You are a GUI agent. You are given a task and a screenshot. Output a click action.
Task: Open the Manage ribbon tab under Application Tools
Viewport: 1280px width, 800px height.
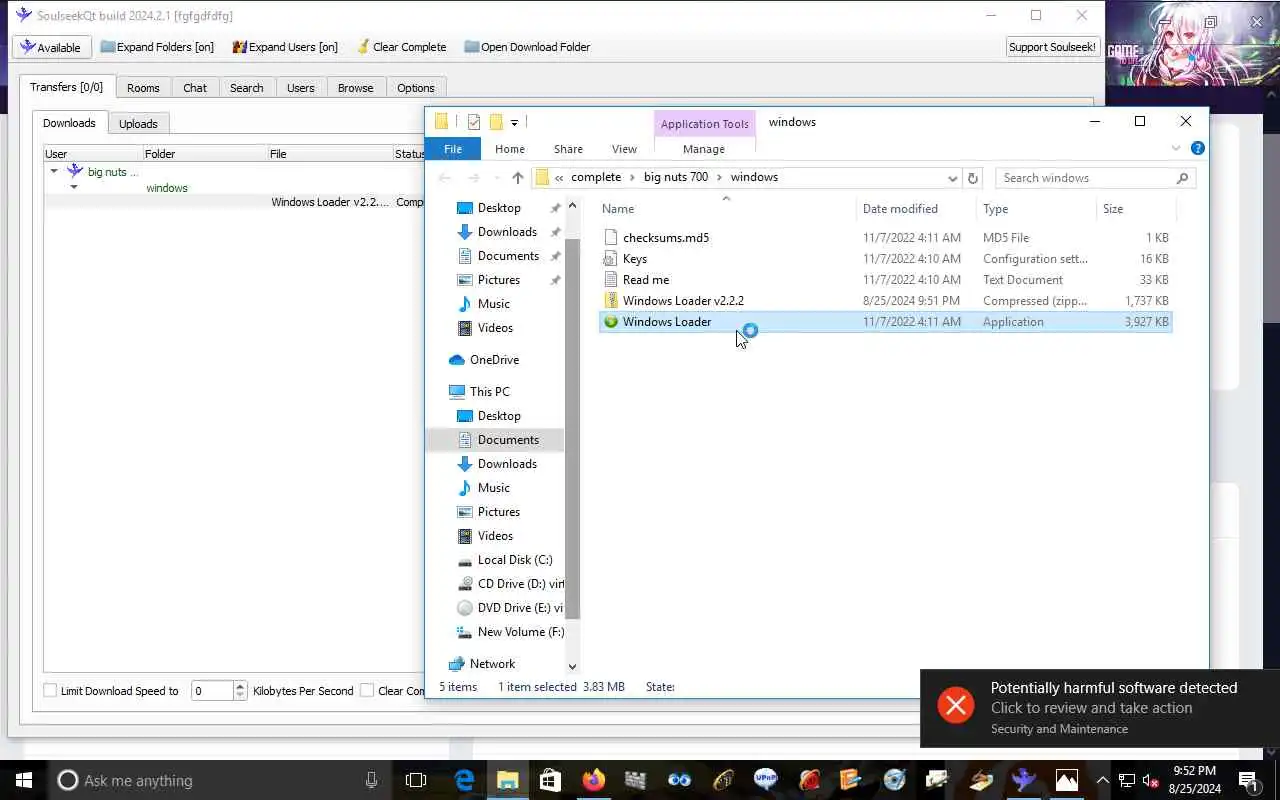click(704, 149)
